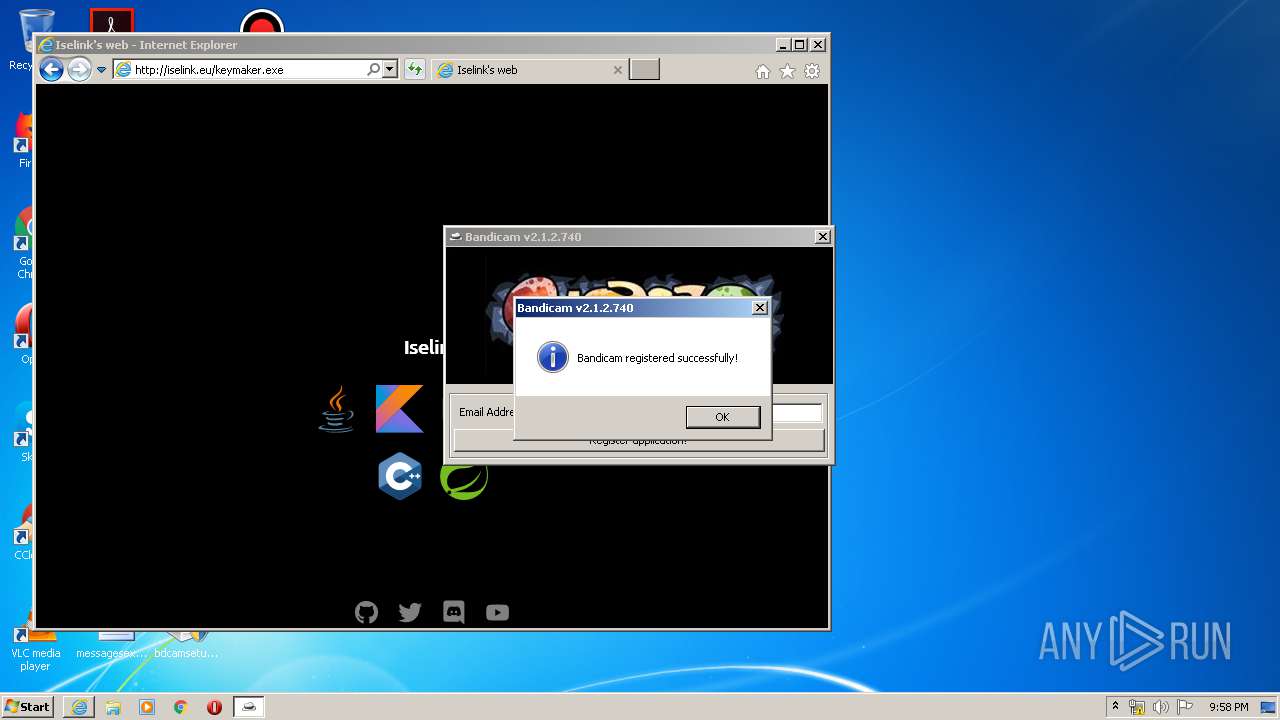This screenshot has height=720, width=1280.
Task: Open recent pages dropdown arrow
Action: pos(101,70)
